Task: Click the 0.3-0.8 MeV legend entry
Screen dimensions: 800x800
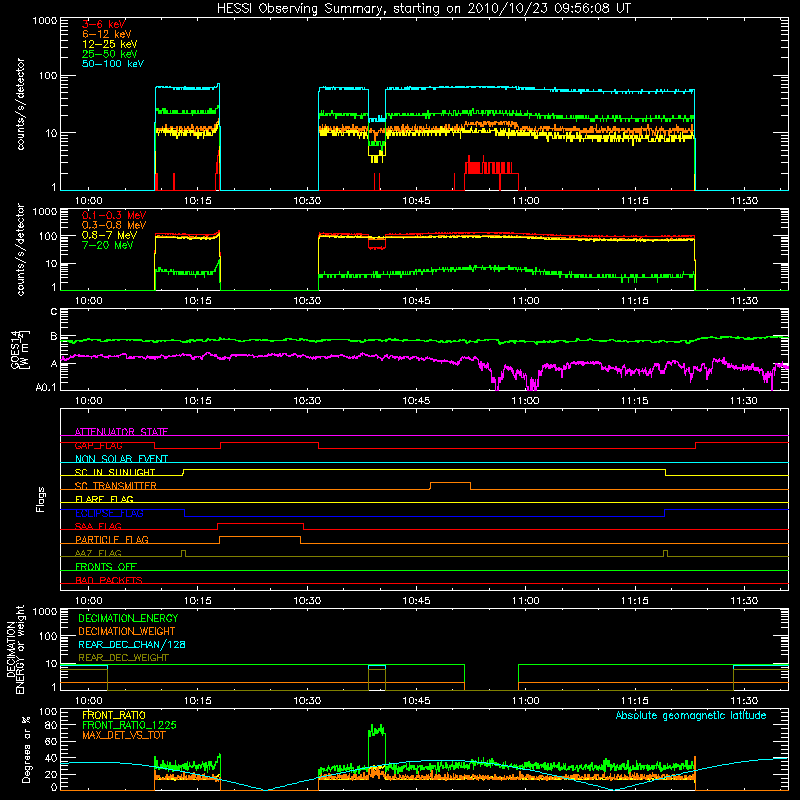Action: pyautogui.click(x=114, y=225)
